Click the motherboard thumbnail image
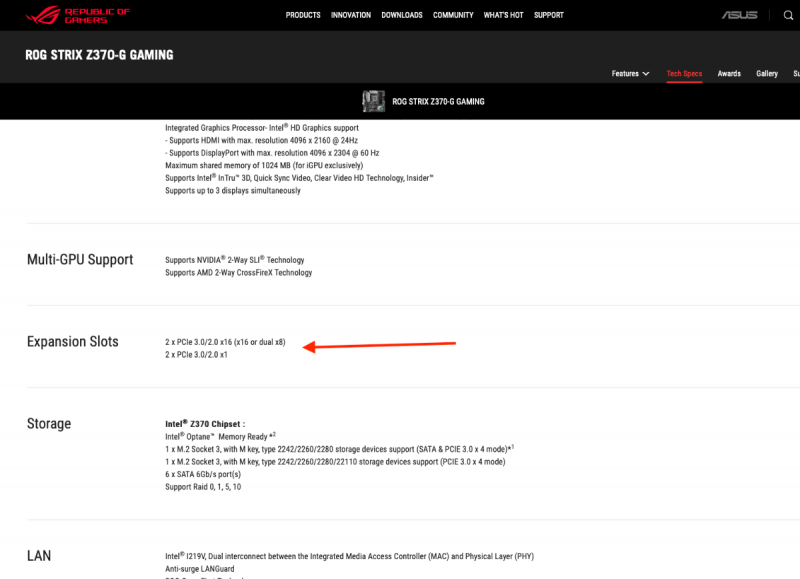 pyautogui.click(x=373, y=101)
